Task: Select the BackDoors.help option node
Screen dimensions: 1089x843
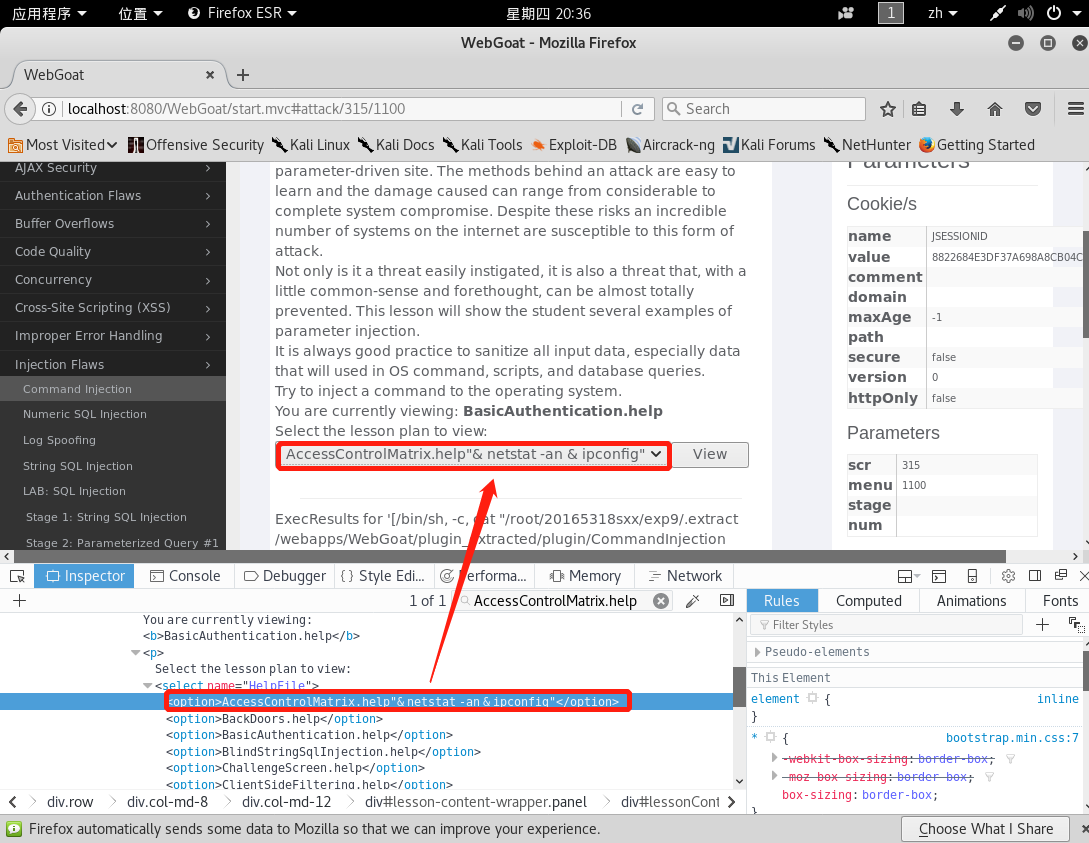Action: [274, 719]
